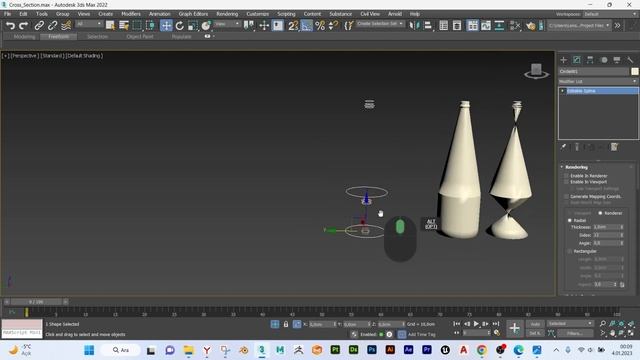Viewport: 640px width, 360px height.
Task: Open the Modifier List dropdown
Action: tap(598, 81)
